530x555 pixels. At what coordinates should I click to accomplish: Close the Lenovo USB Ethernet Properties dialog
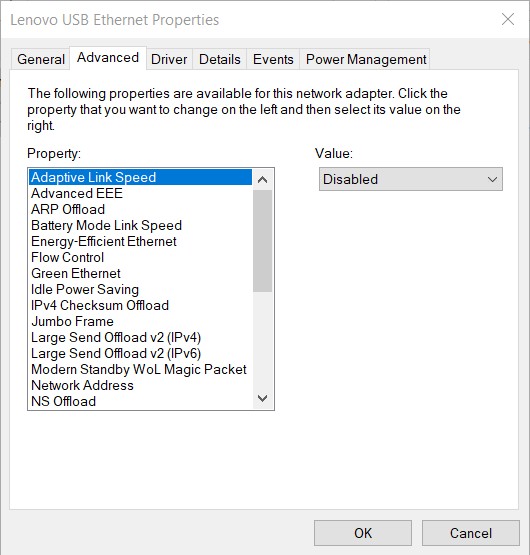(x=508, y=19)
